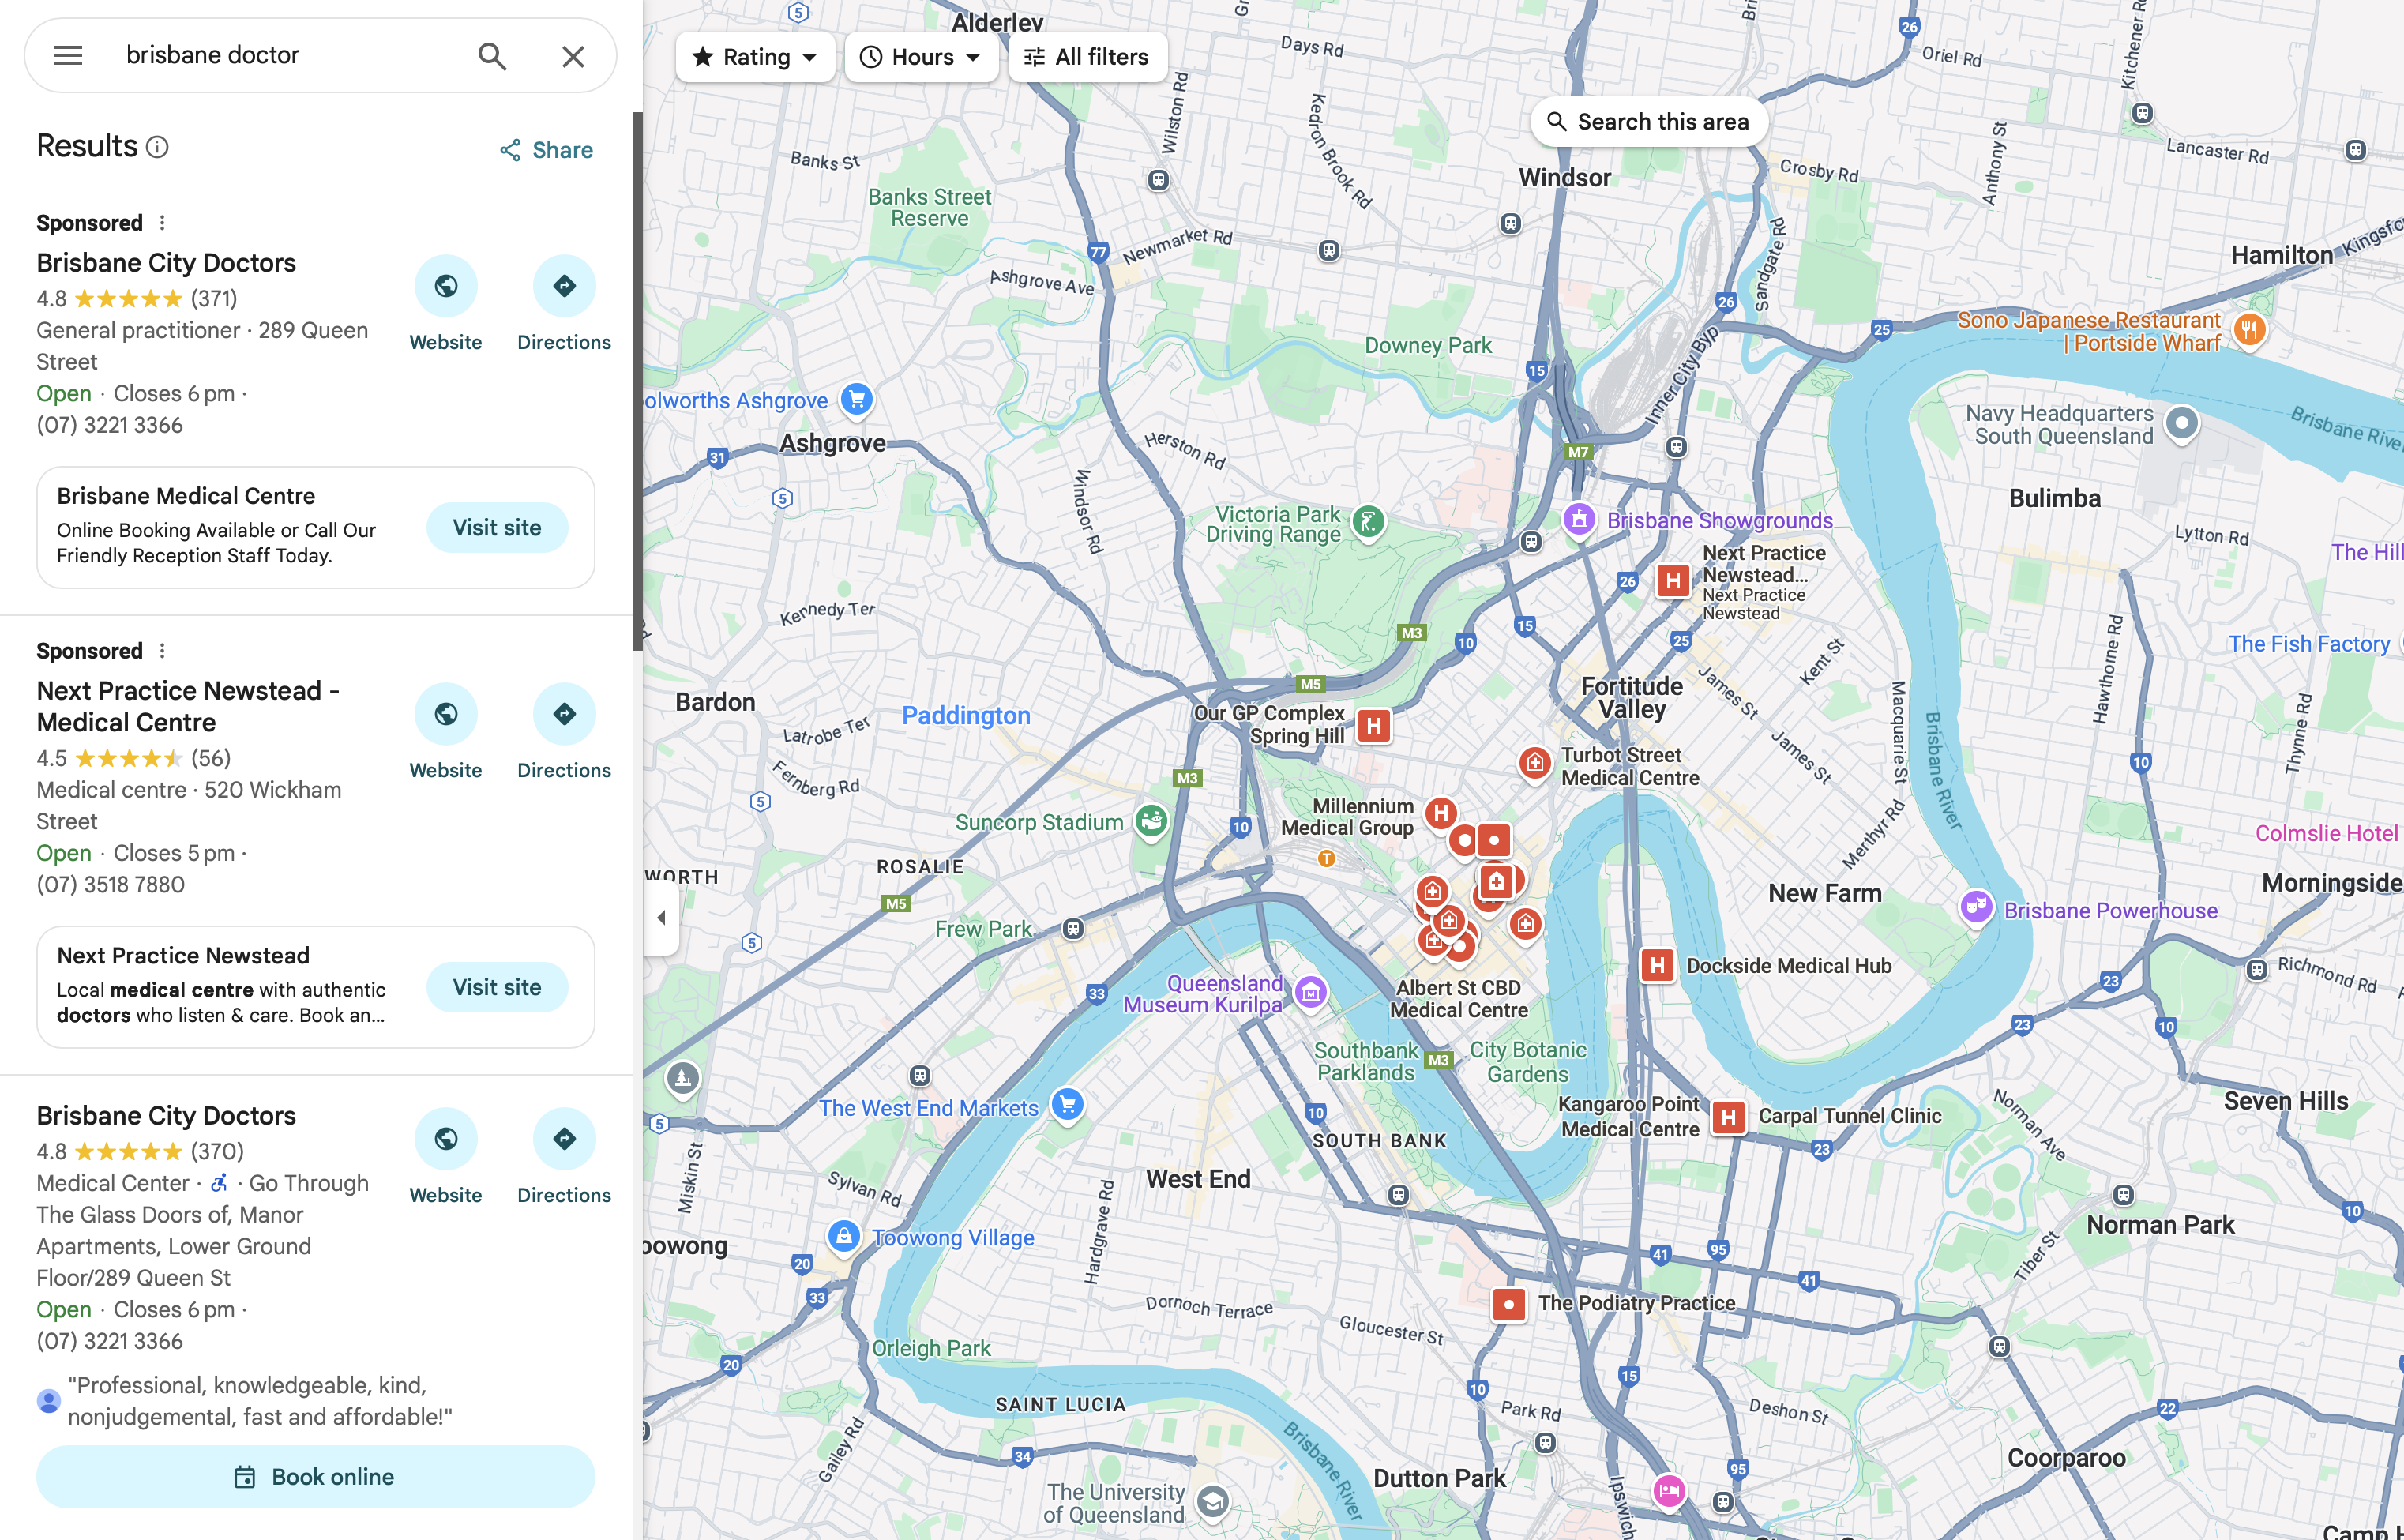The image size is (2404, 1540).
Task: Click the magnifier search icon
Action: (x=492, y=56)
